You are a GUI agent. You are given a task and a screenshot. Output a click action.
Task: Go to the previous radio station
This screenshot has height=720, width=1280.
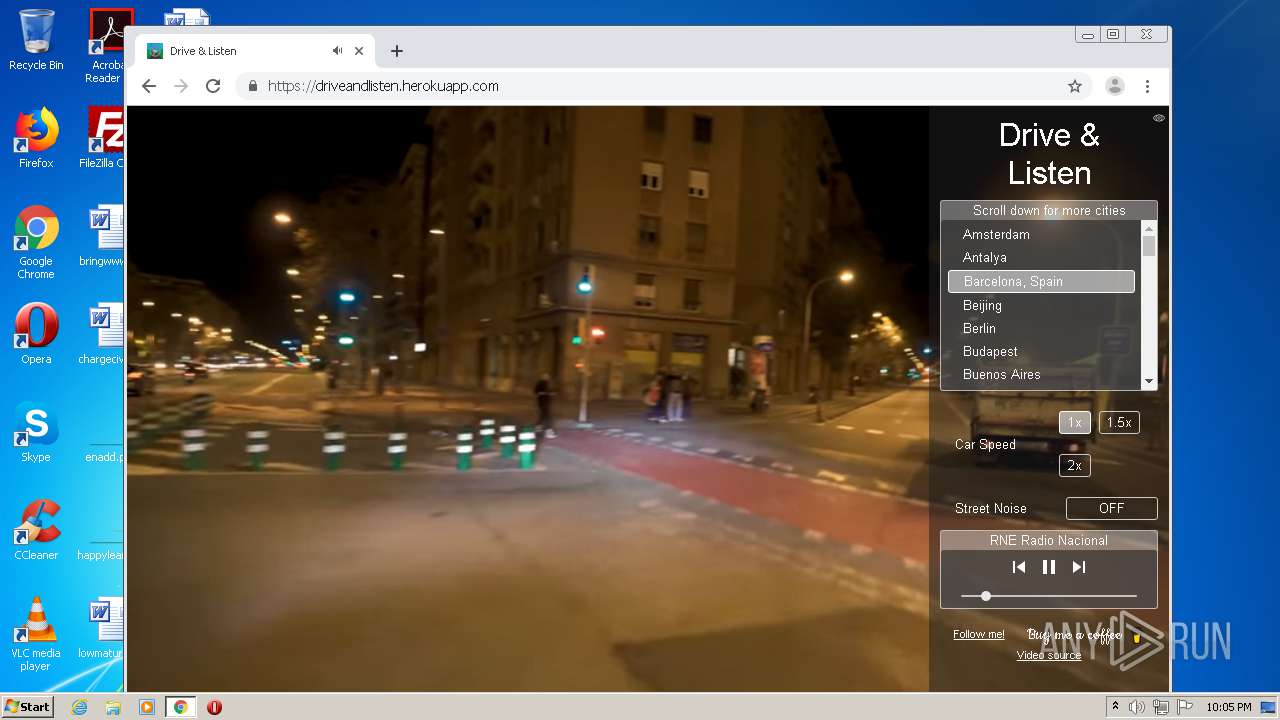click(x=1018, y=567)
